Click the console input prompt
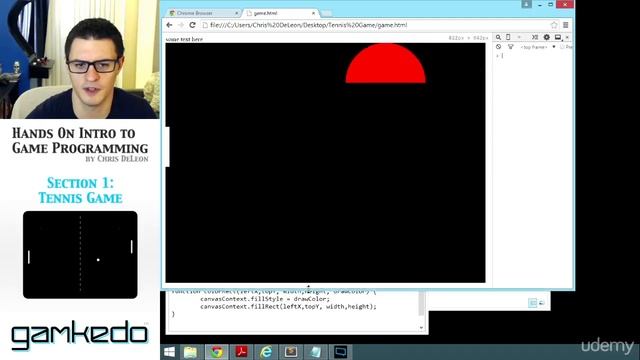This screenshot has width=640, height=360. click(x=531, y=56)
